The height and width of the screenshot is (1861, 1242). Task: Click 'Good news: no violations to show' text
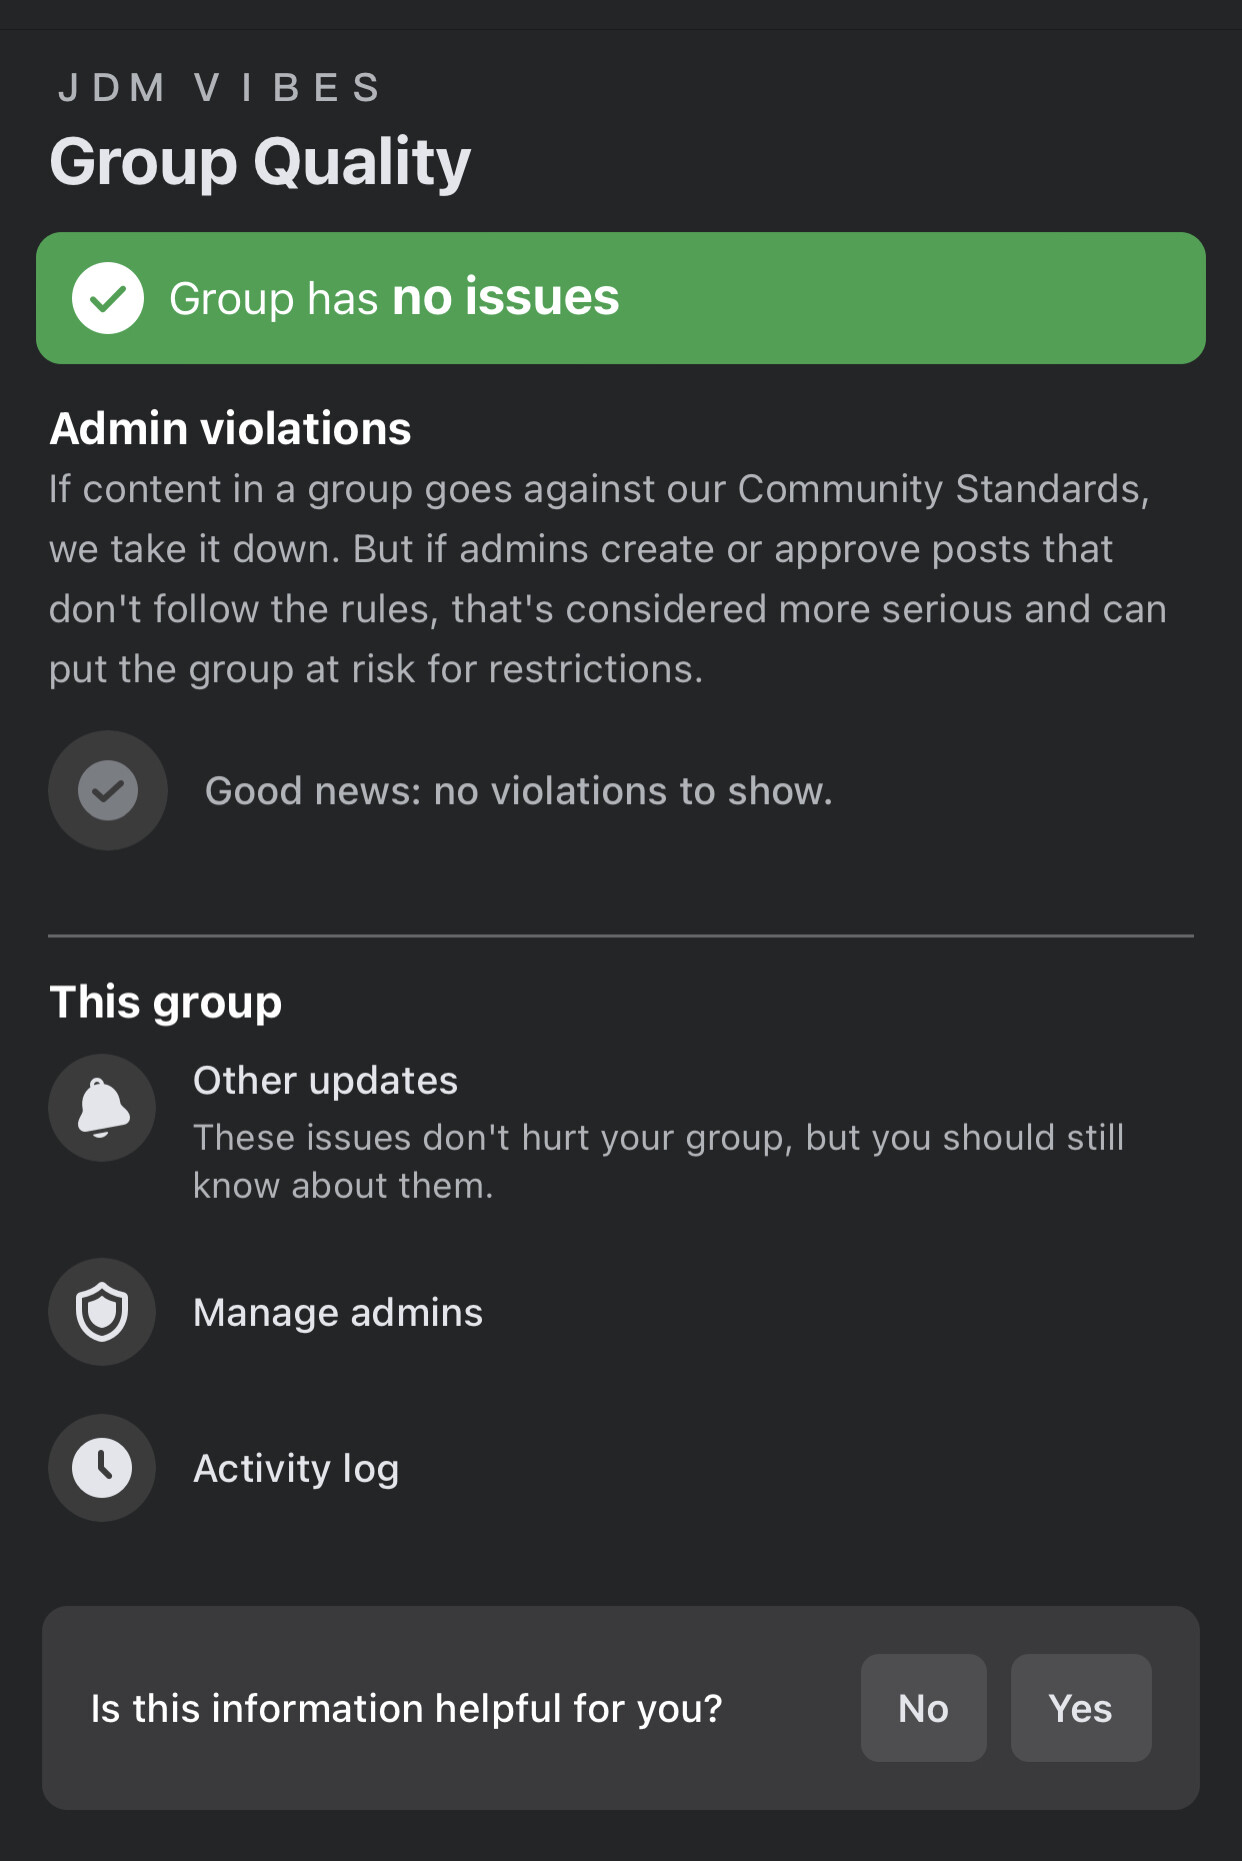[518, 791]
